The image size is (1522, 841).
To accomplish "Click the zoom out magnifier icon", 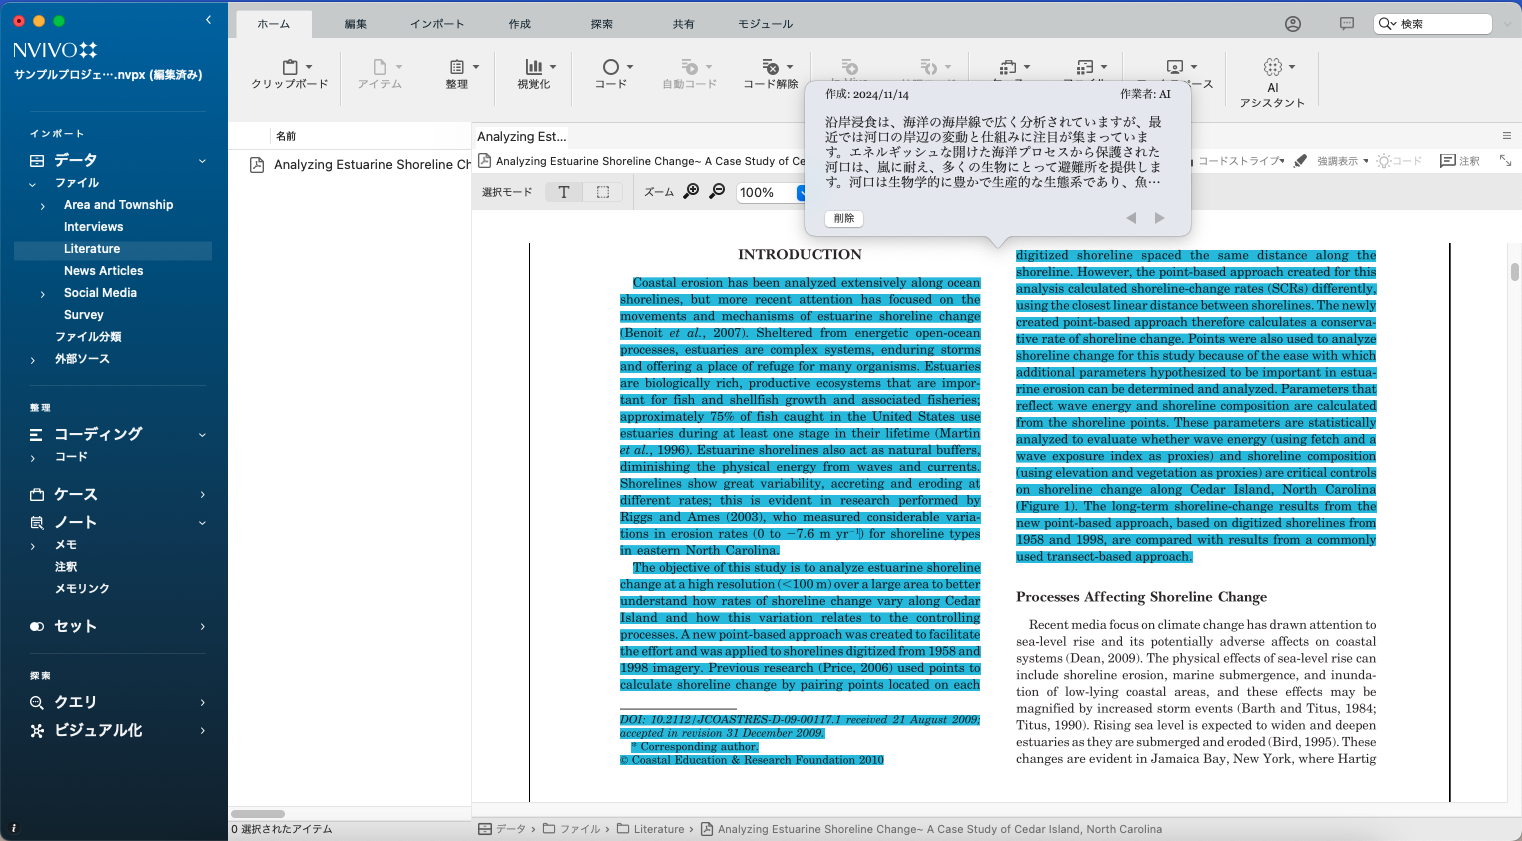I will pyautogui.click(x=717, y=192).
